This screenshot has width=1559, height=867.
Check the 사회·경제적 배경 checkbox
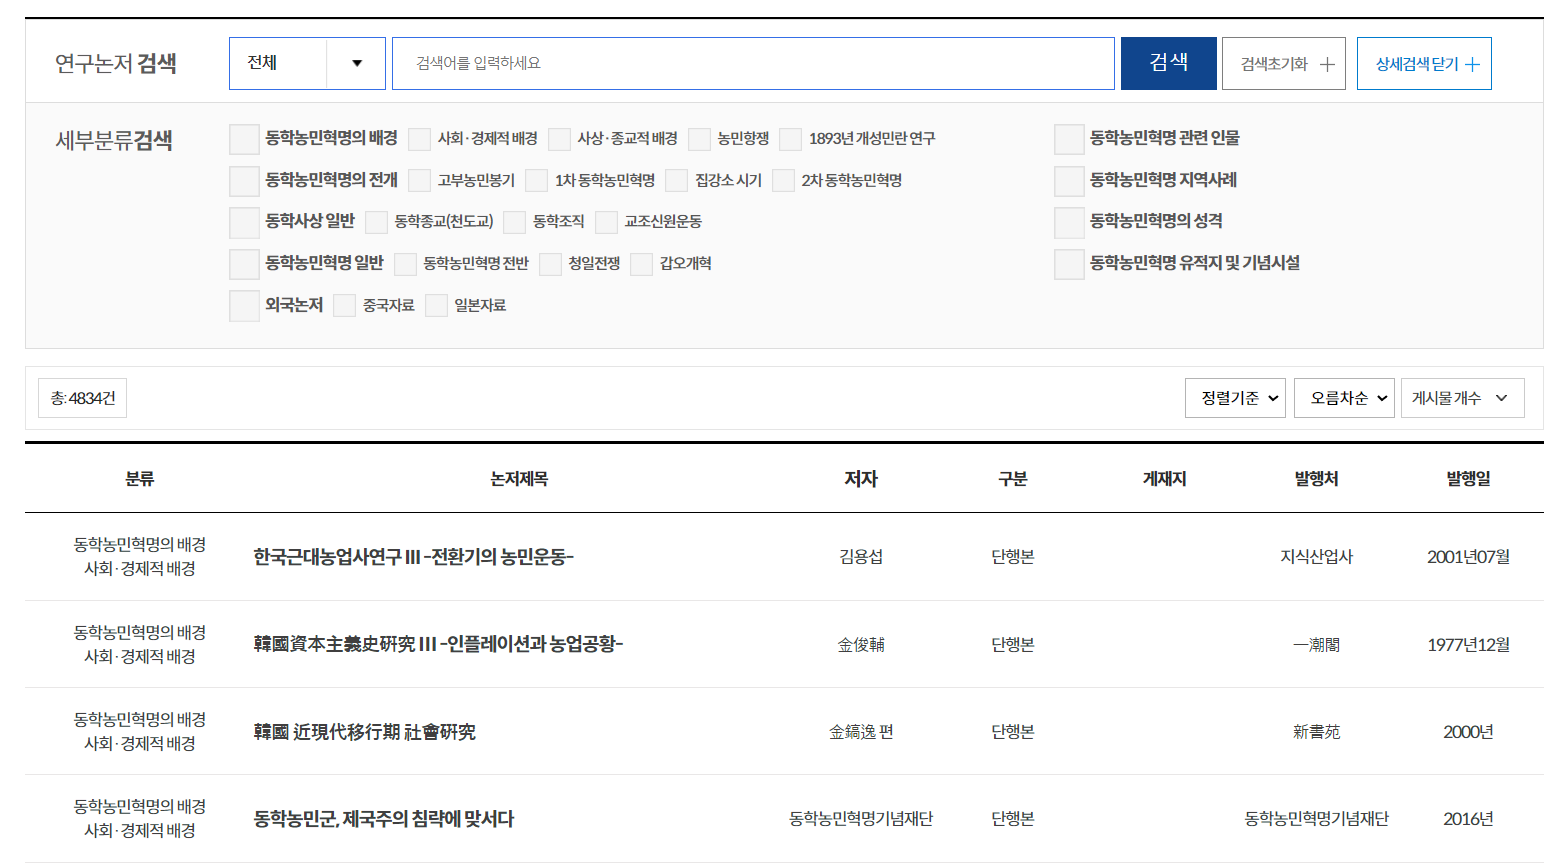420,139
